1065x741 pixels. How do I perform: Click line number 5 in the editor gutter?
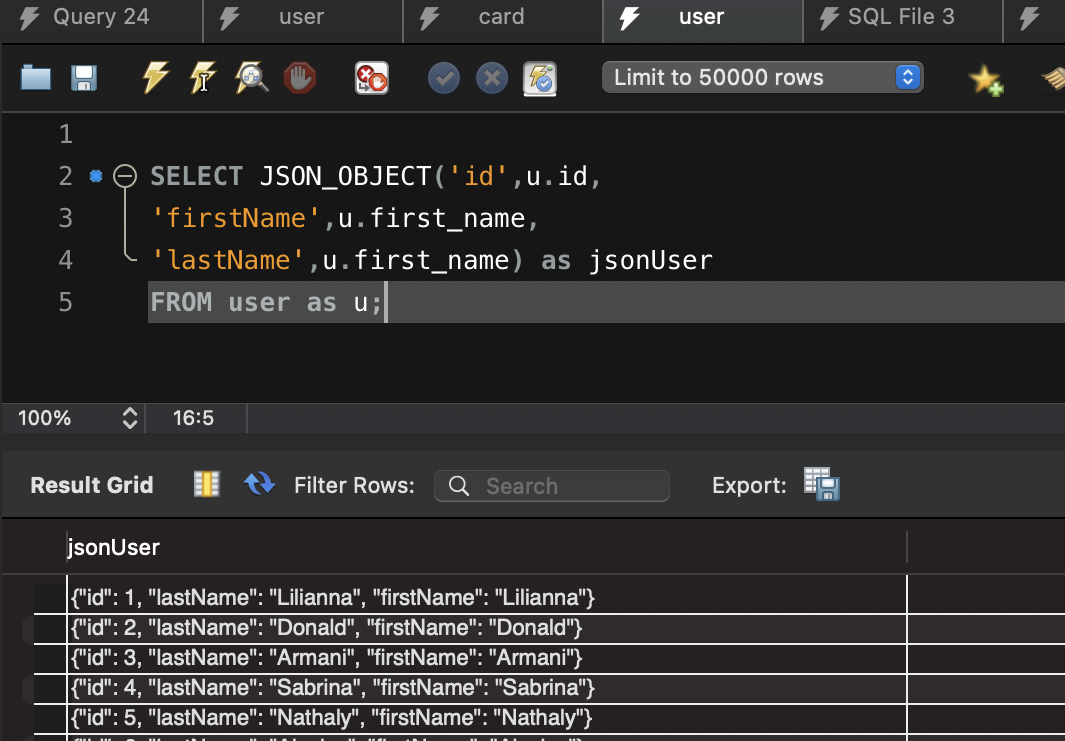65,302
